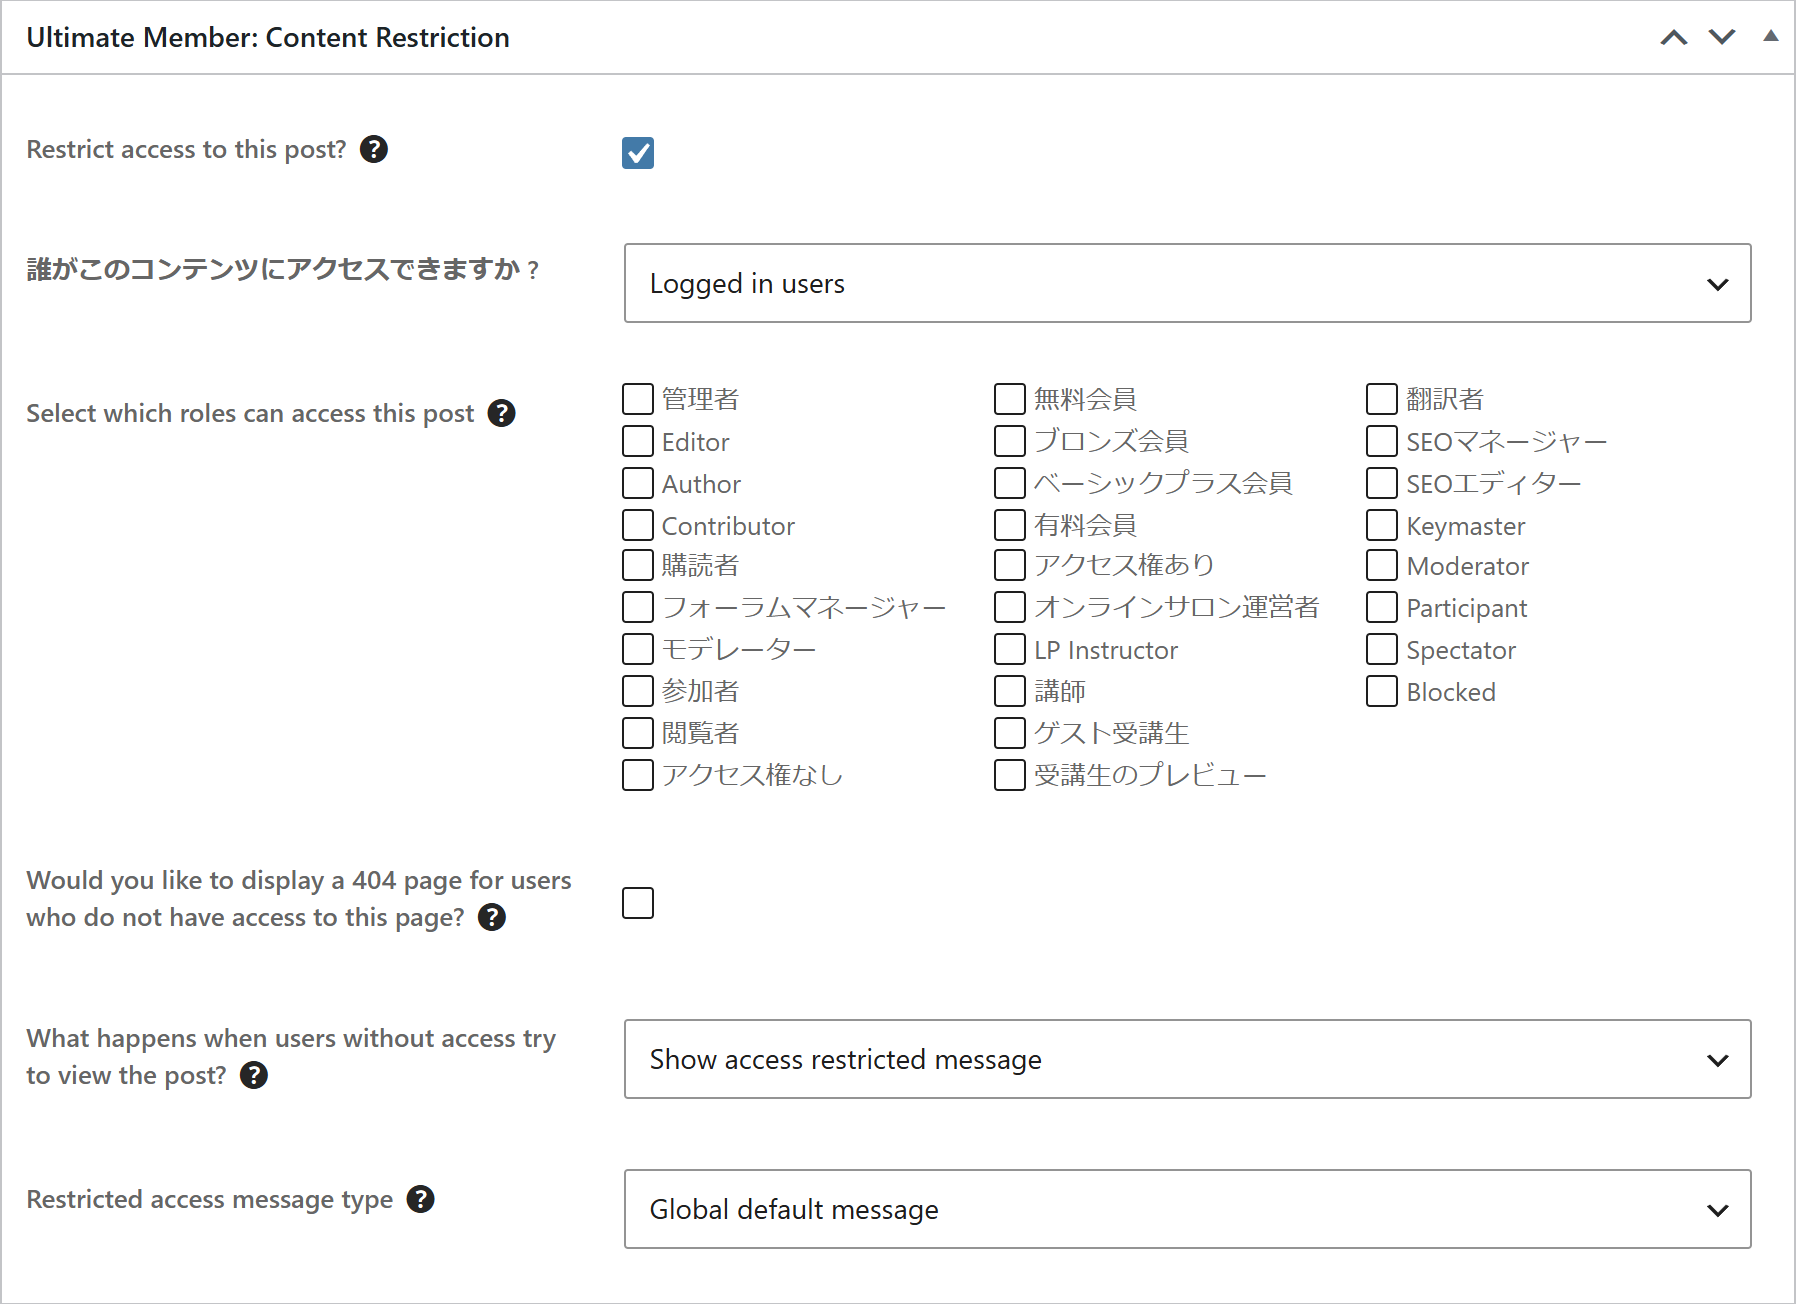Collapse the Content Restriction metabox
Viewport: 1796px width, 1304px height.
pos(1771,36)
